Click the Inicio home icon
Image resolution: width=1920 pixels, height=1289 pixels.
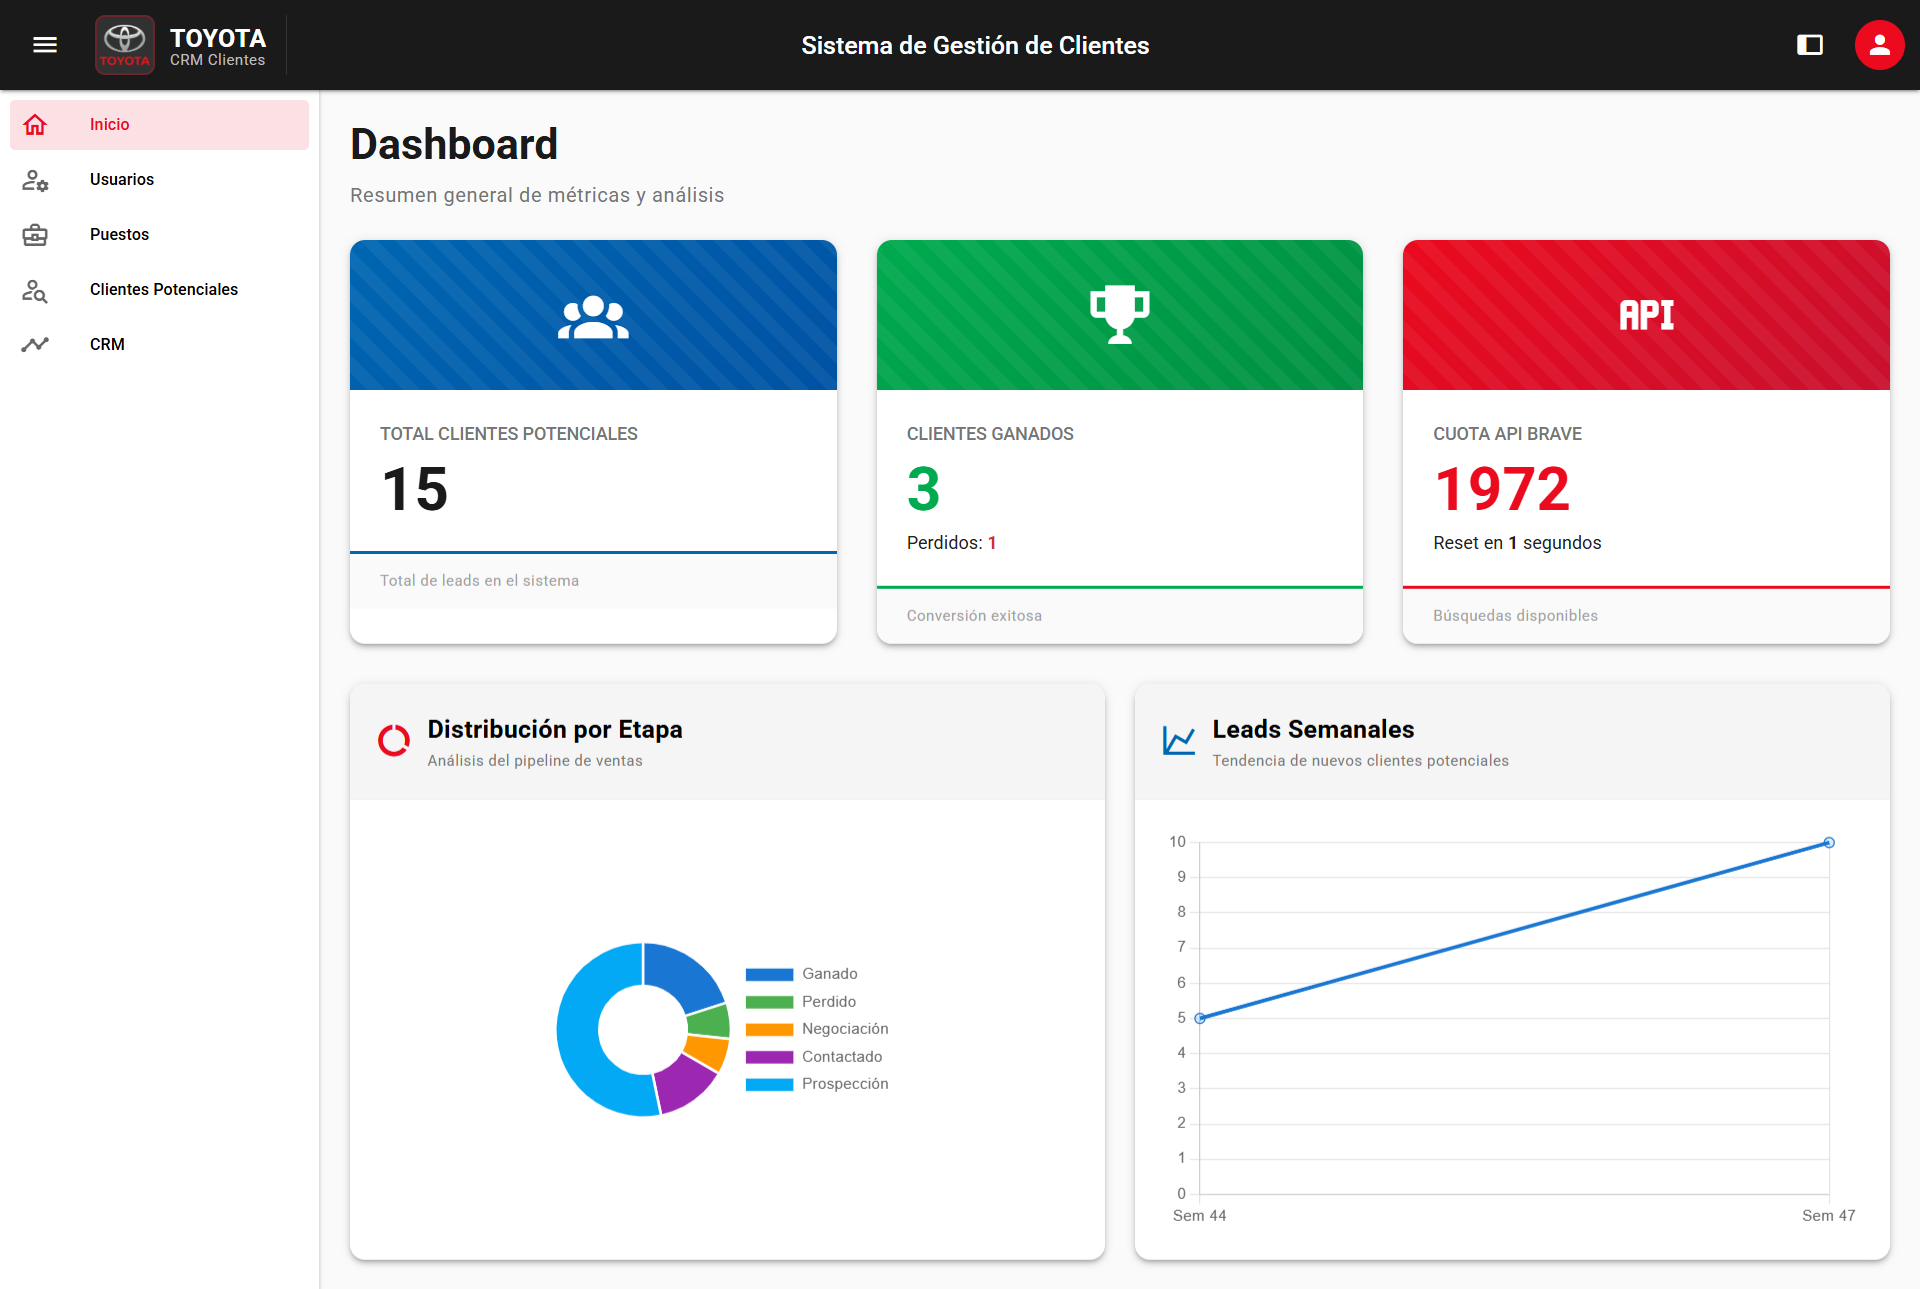tap(35, 125)
